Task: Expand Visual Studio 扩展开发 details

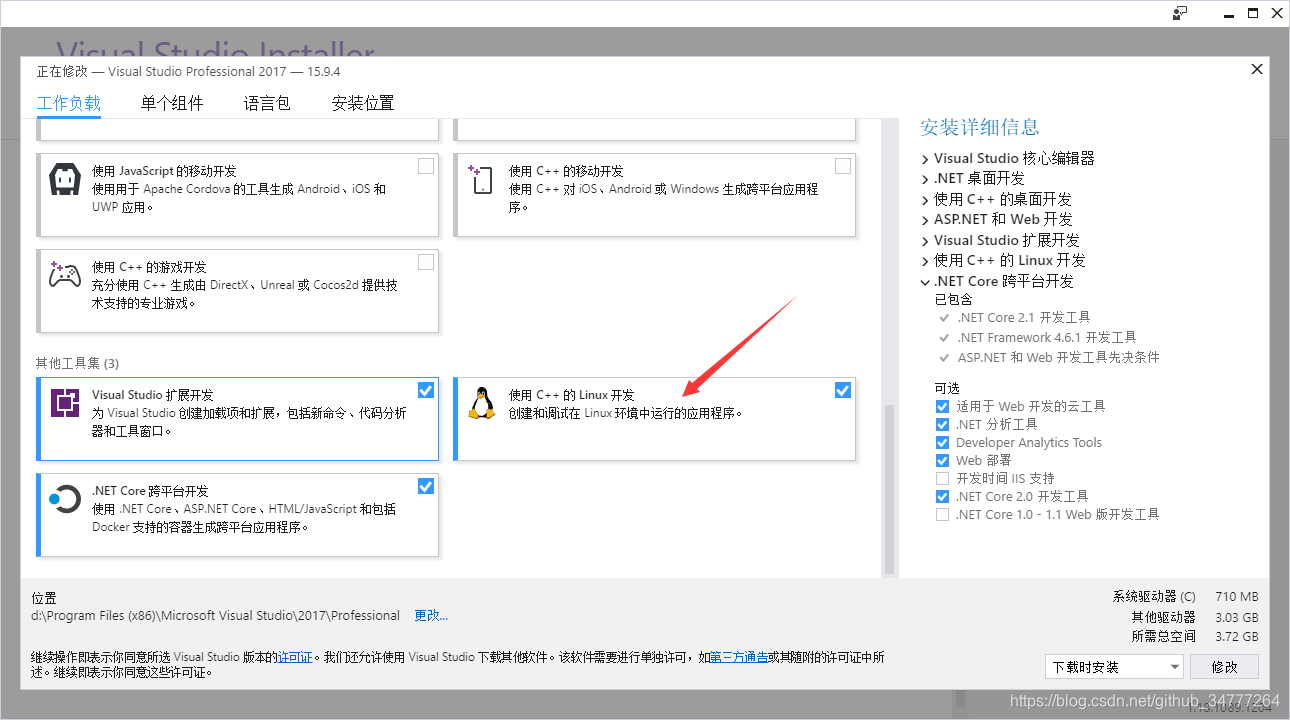Action: point(925,241)
